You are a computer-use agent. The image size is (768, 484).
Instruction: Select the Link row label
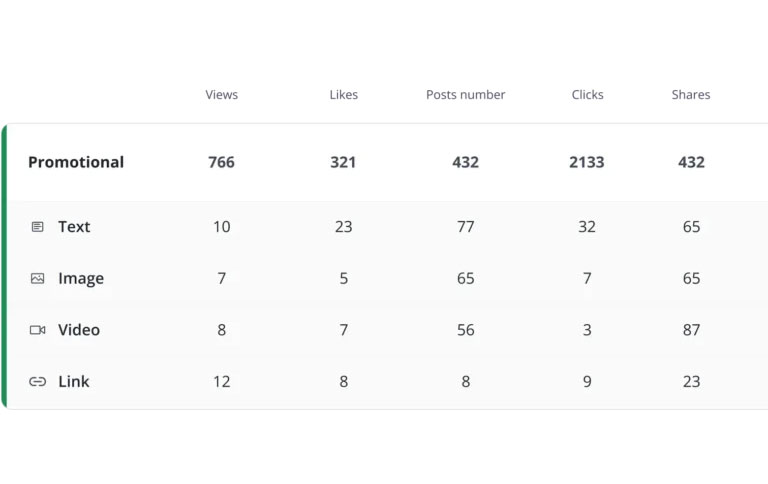[74, 382]
